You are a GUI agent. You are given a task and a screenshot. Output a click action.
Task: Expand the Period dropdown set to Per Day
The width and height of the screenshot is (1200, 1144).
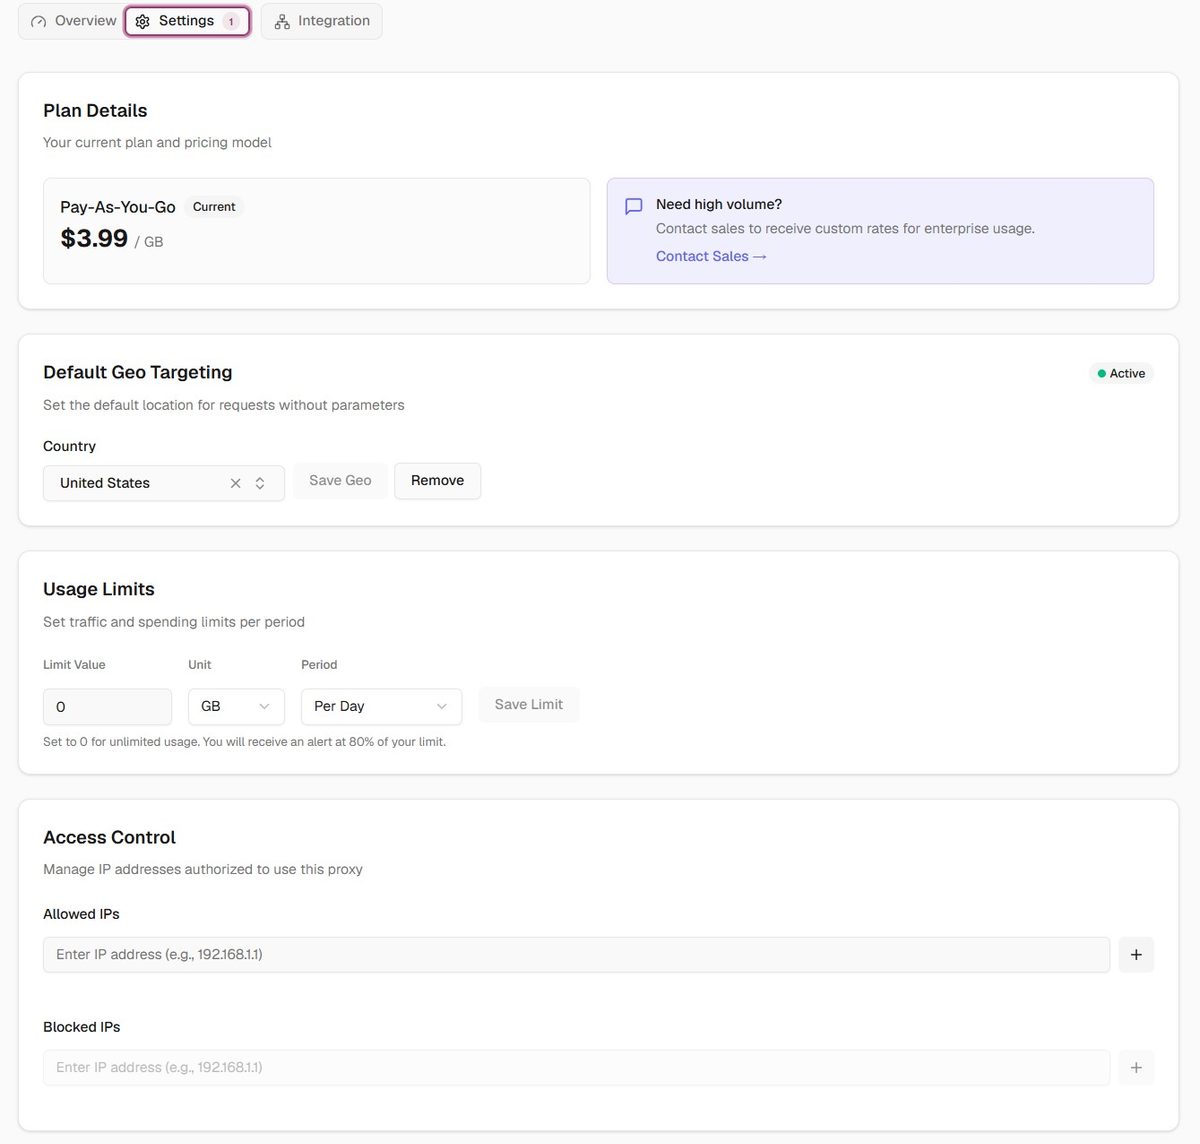tap(381, 707)
